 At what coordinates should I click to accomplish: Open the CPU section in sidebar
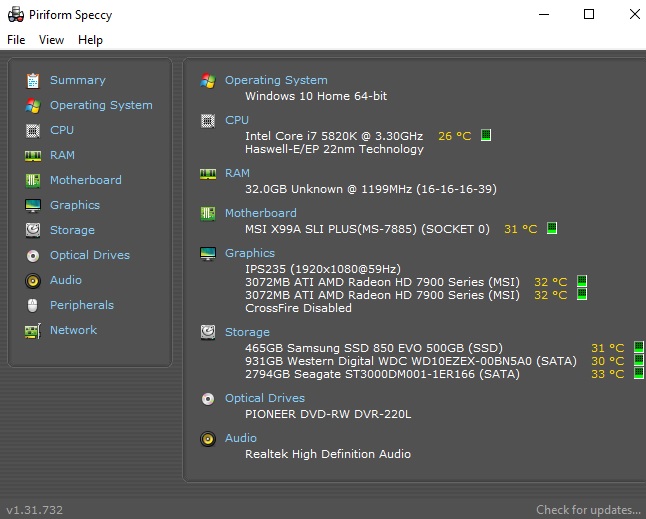(62, 130)
